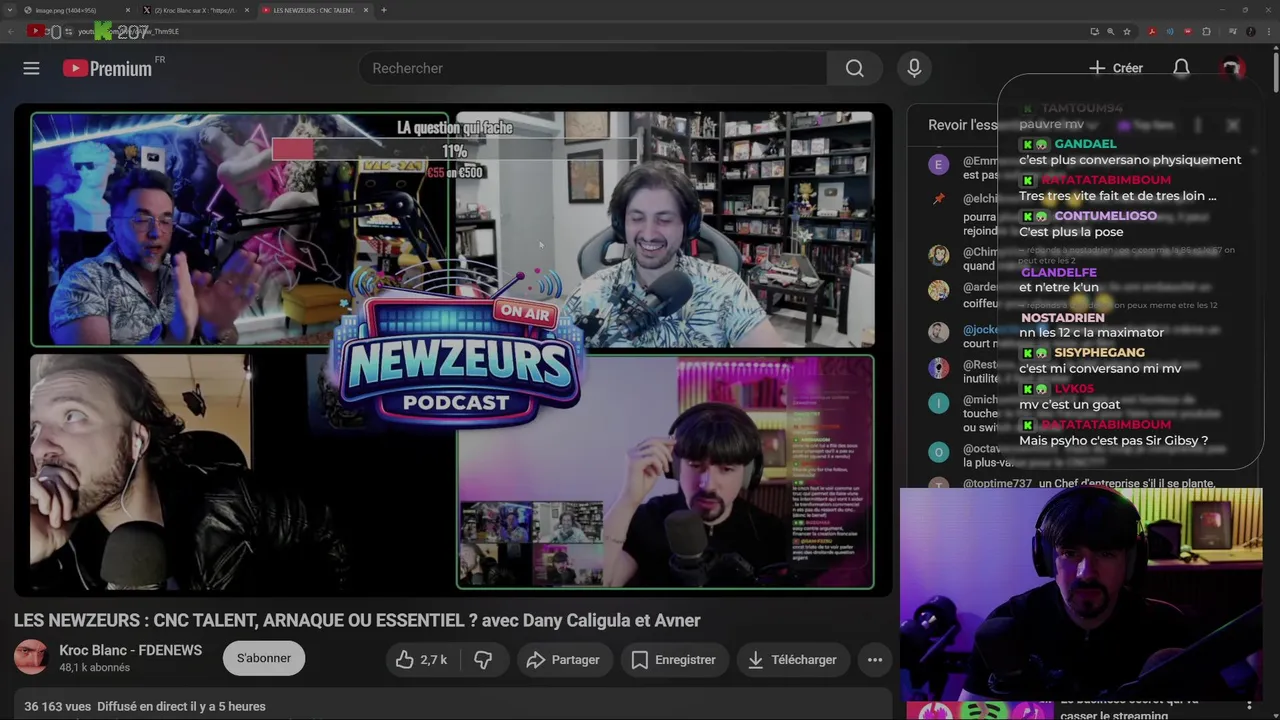Click the red extension icon beside puzzle
The width and height of the screenshot is (1280, 720).
(1188, 31)
